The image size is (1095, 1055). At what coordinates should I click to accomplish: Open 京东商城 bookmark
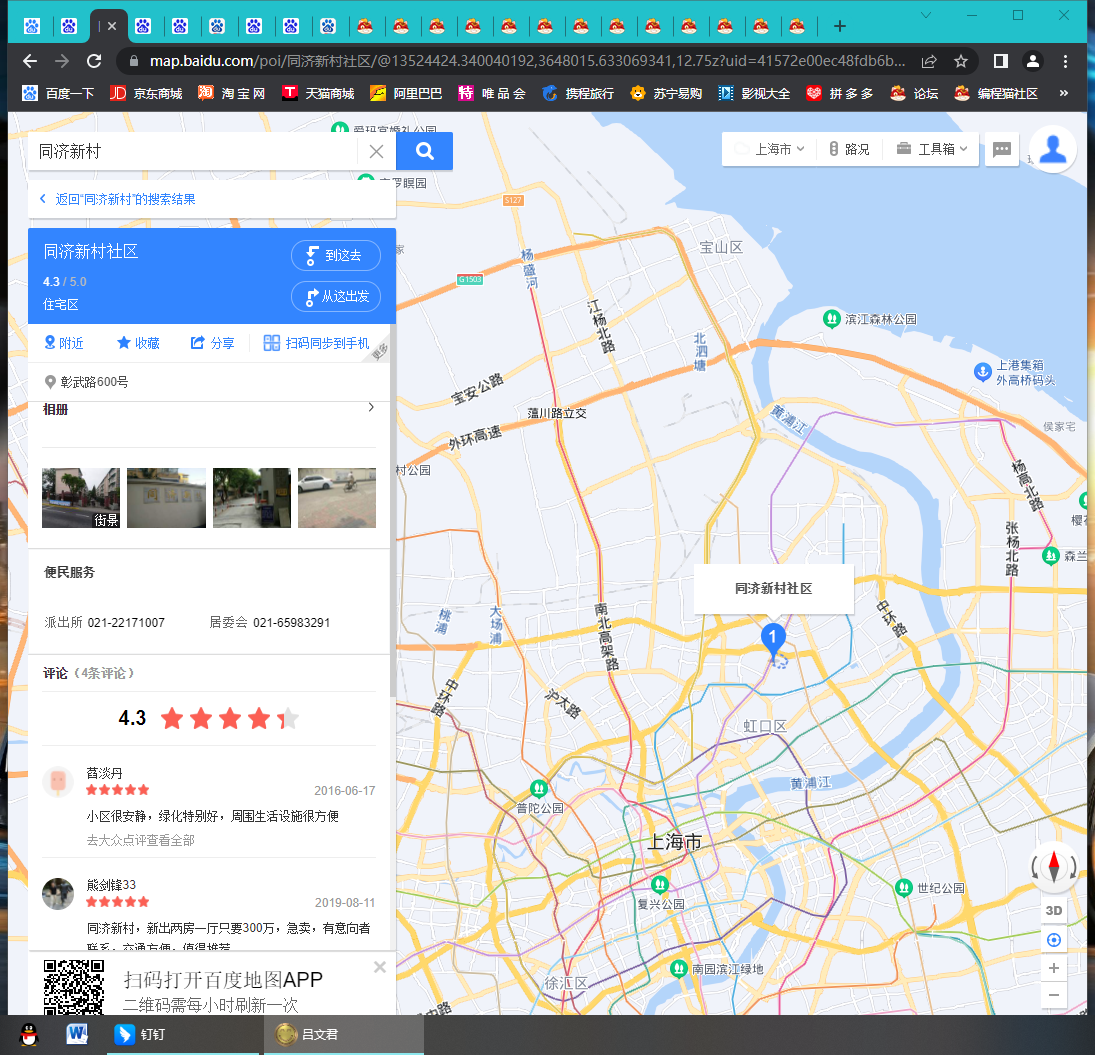click(146, 94)
